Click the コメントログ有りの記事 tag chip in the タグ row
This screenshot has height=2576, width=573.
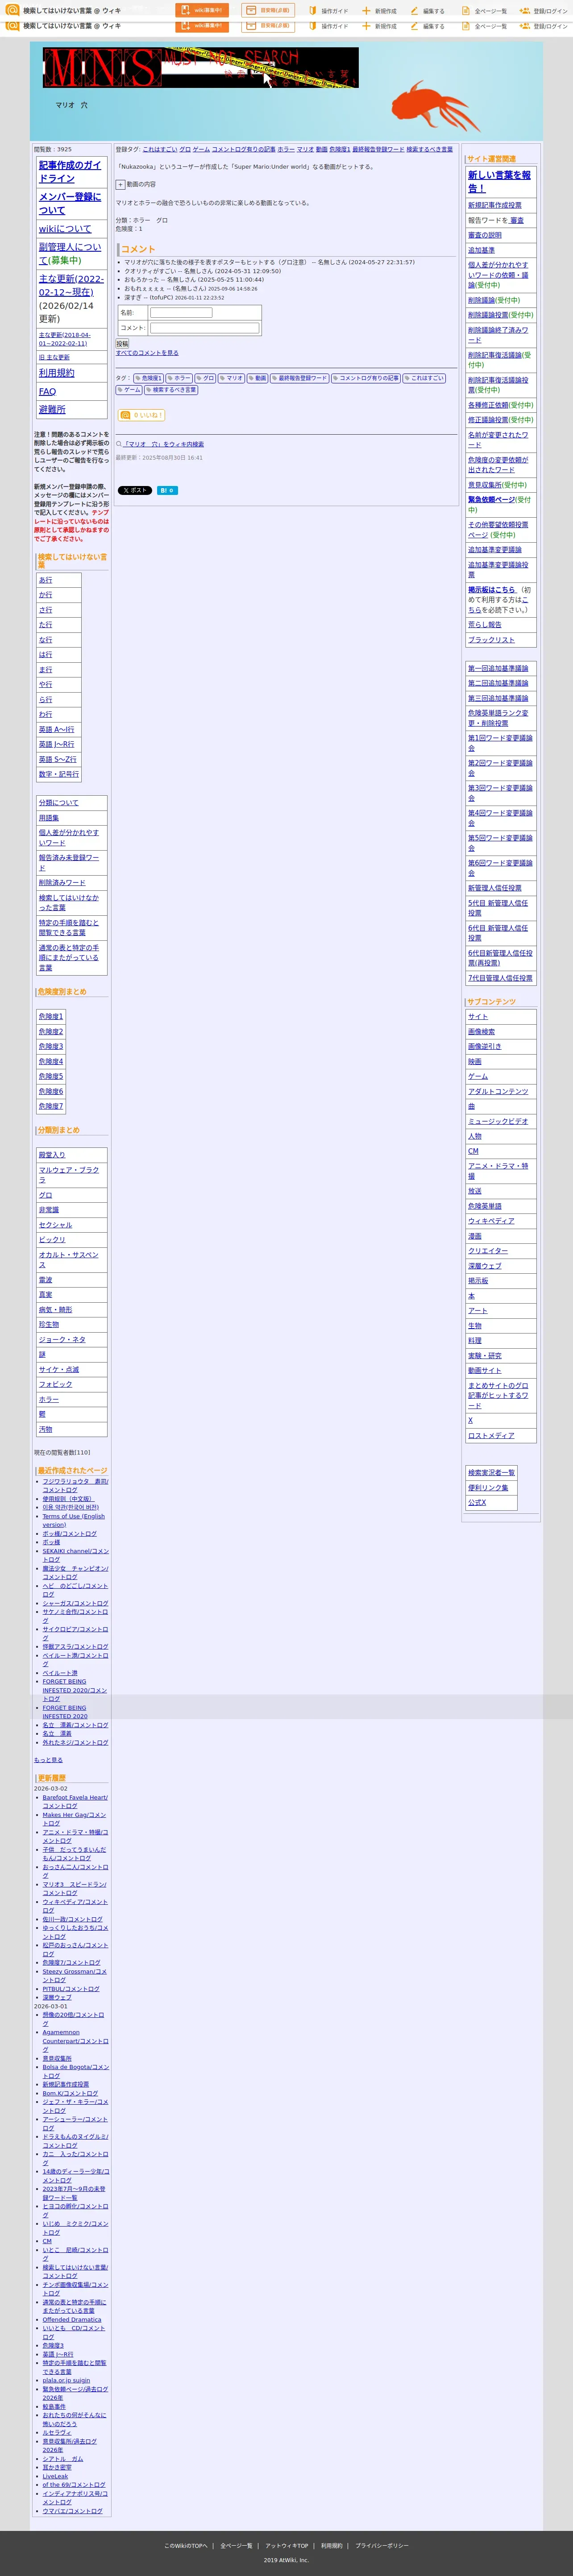coord(365,378)
